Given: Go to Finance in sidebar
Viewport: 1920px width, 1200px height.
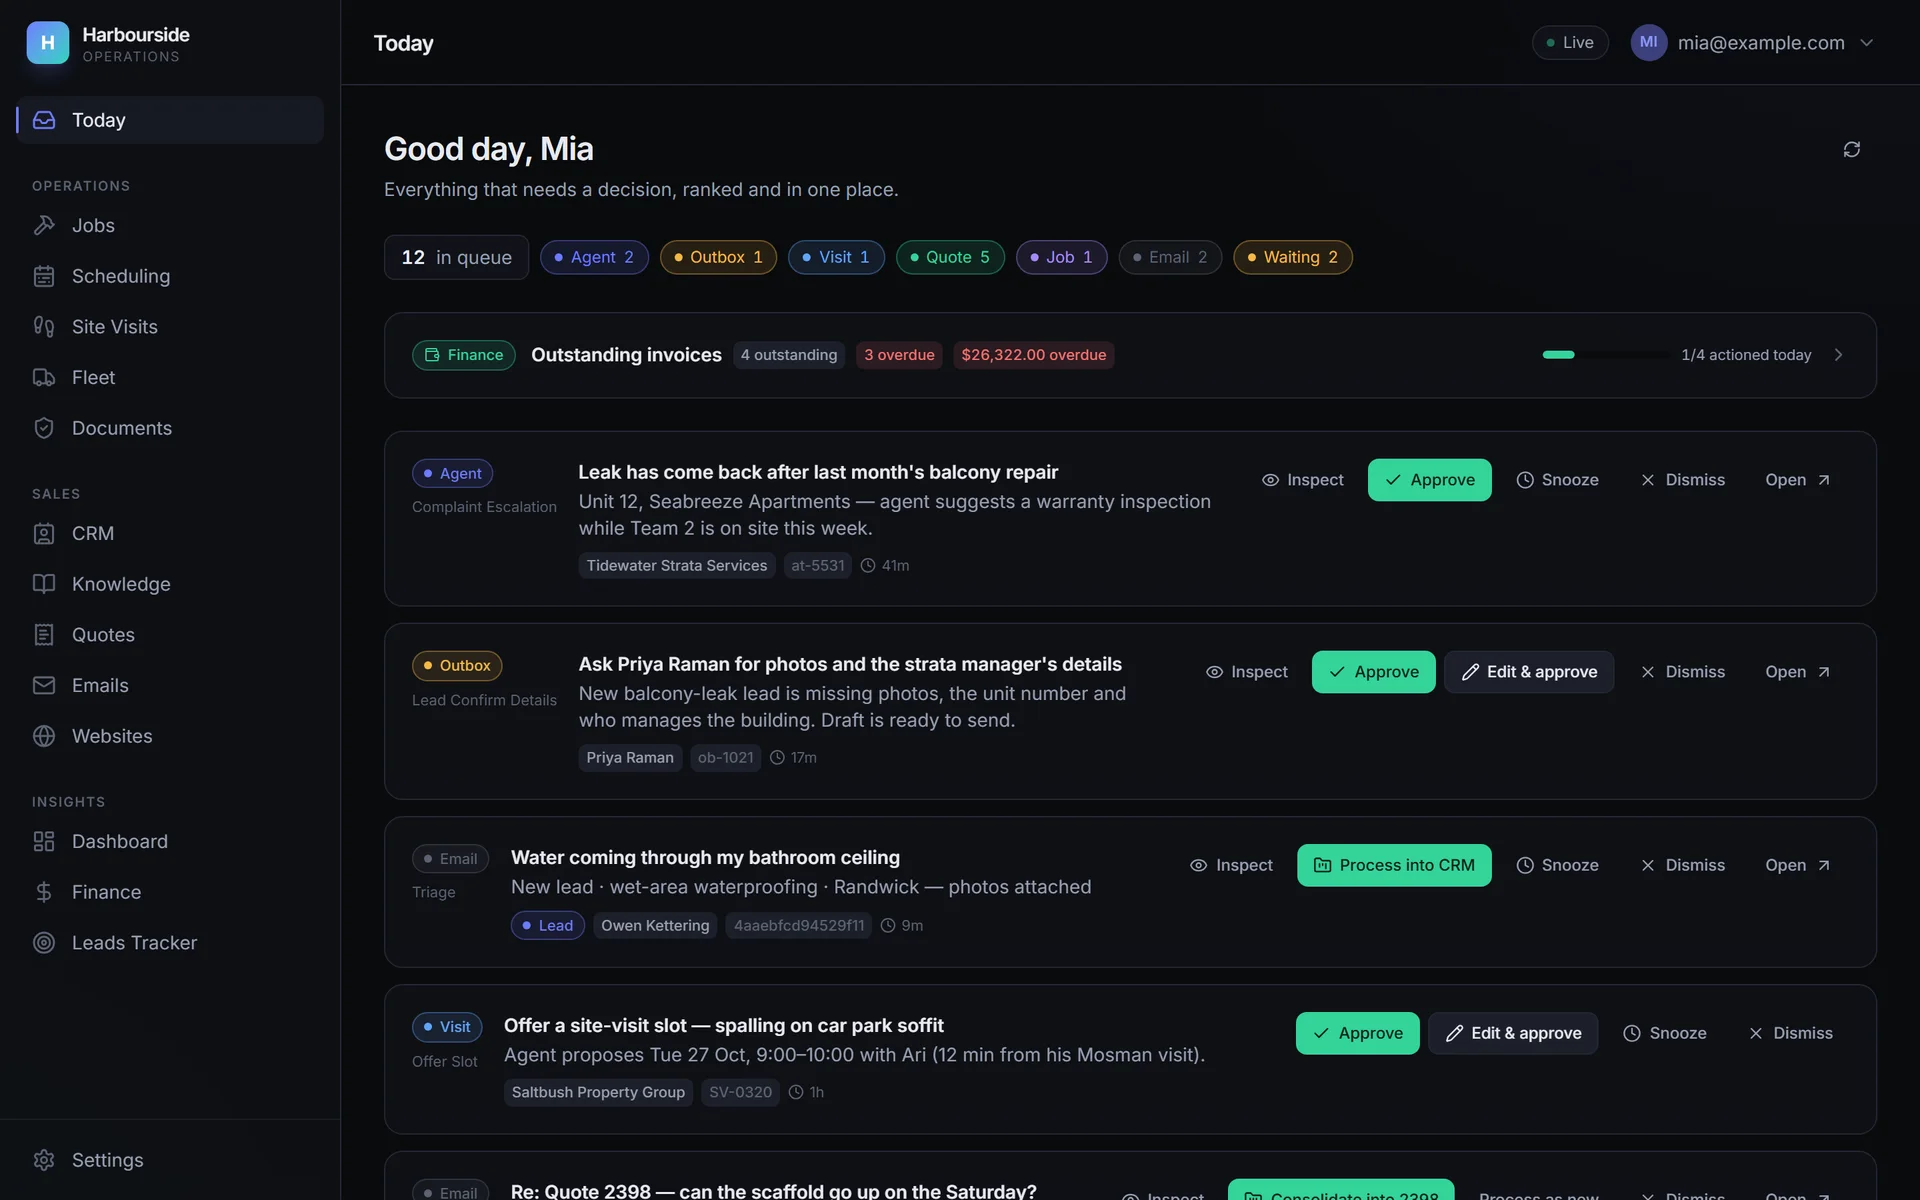Looking at the screenshot, I should pyautogui.click(x=170, y=892).
